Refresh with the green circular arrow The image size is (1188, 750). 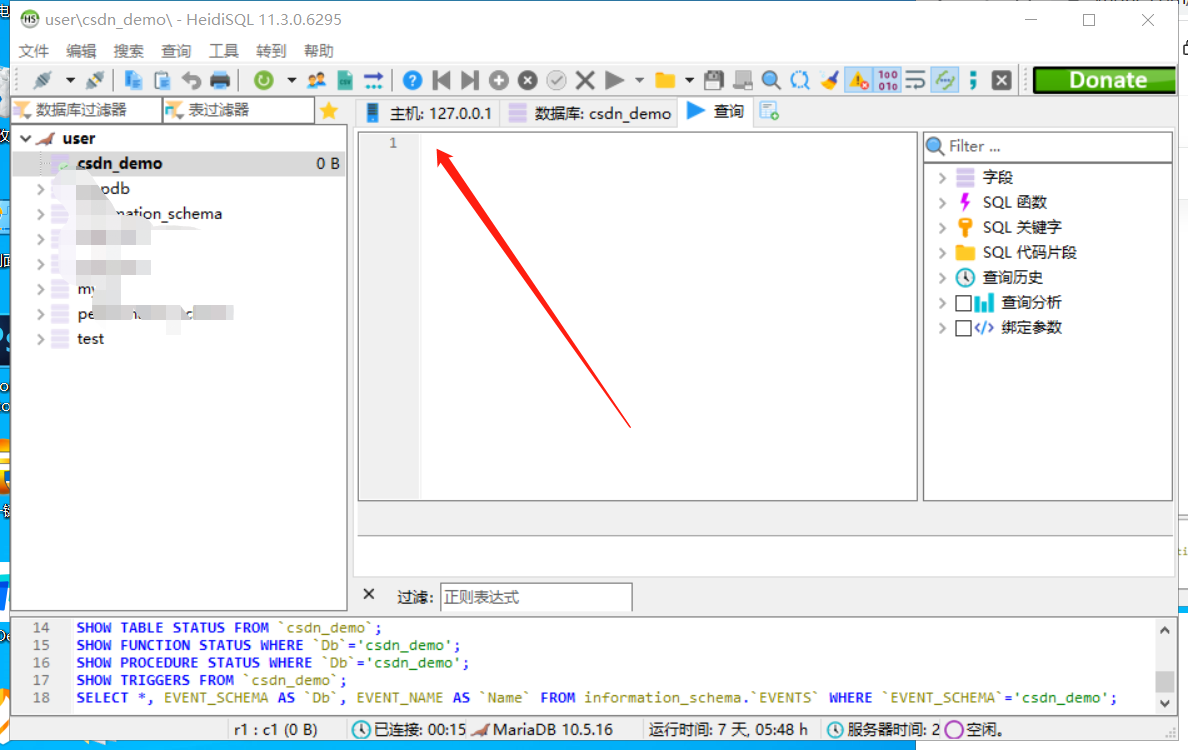click(x=264, y=80)
